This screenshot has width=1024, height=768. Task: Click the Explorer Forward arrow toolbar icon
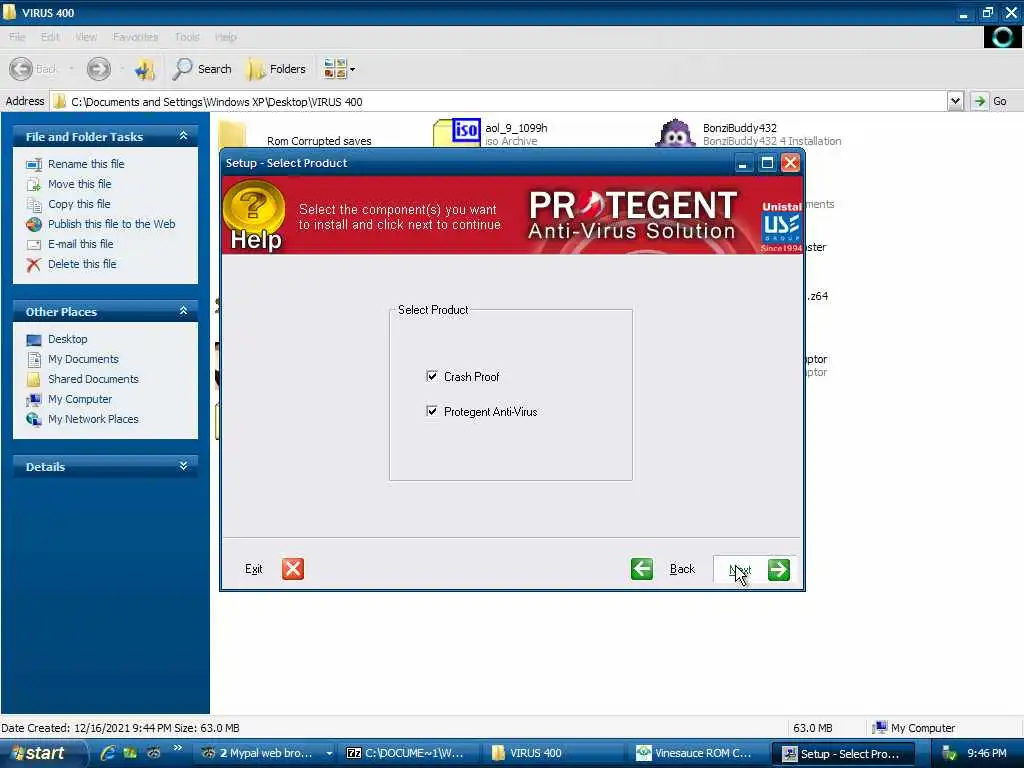pyautogui.click(x=99, y=69)
